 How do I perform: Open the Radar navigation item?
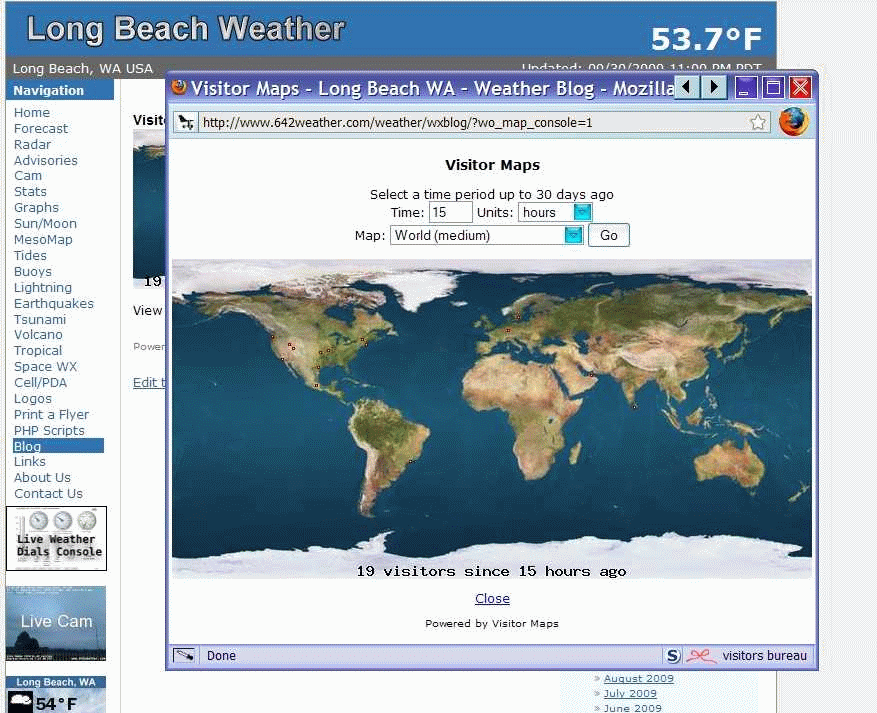click(32, 144)
